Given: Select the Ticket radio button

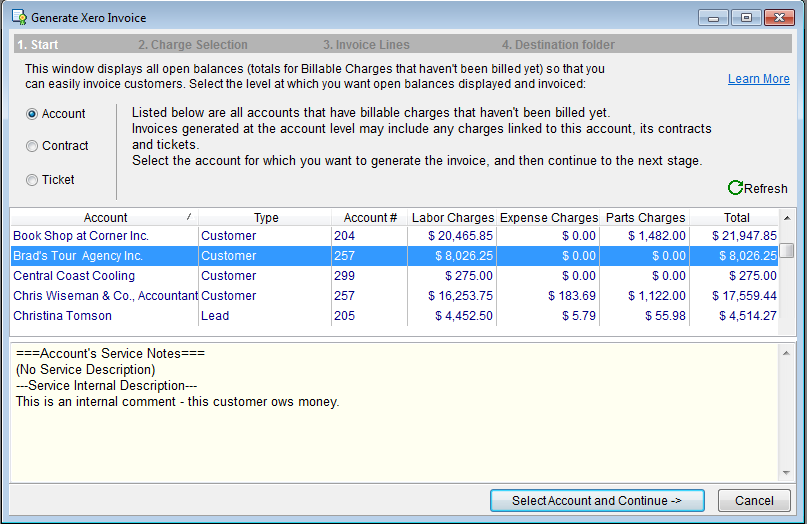Looking at the screenshot, I should [x=32, y=180].
